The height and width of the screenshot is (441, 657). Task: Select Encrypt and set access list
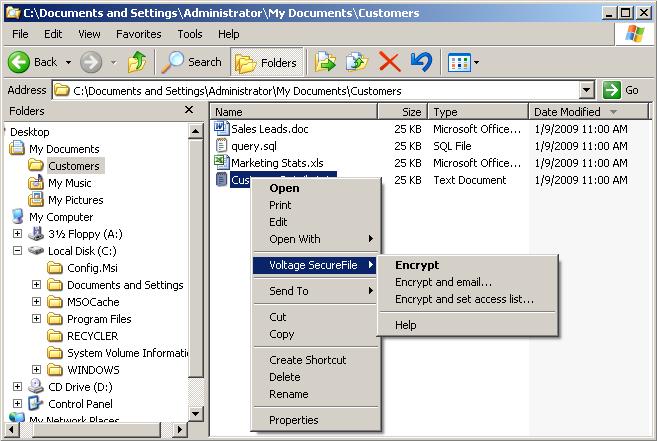[464, 299]
